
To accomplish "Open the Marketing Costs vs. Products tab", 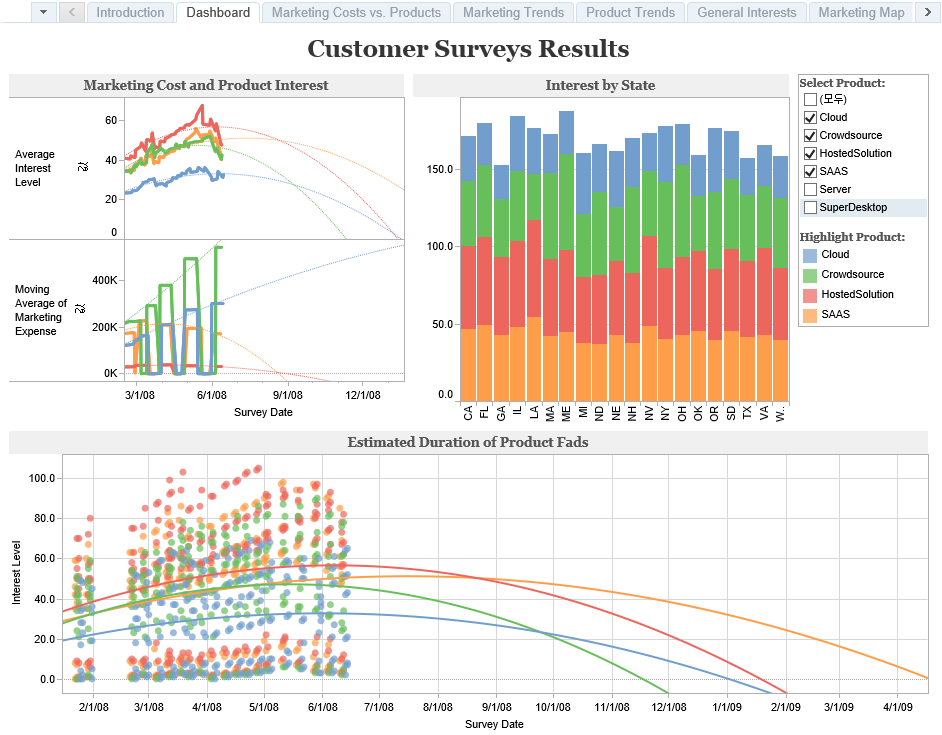I will coord(356,13).
